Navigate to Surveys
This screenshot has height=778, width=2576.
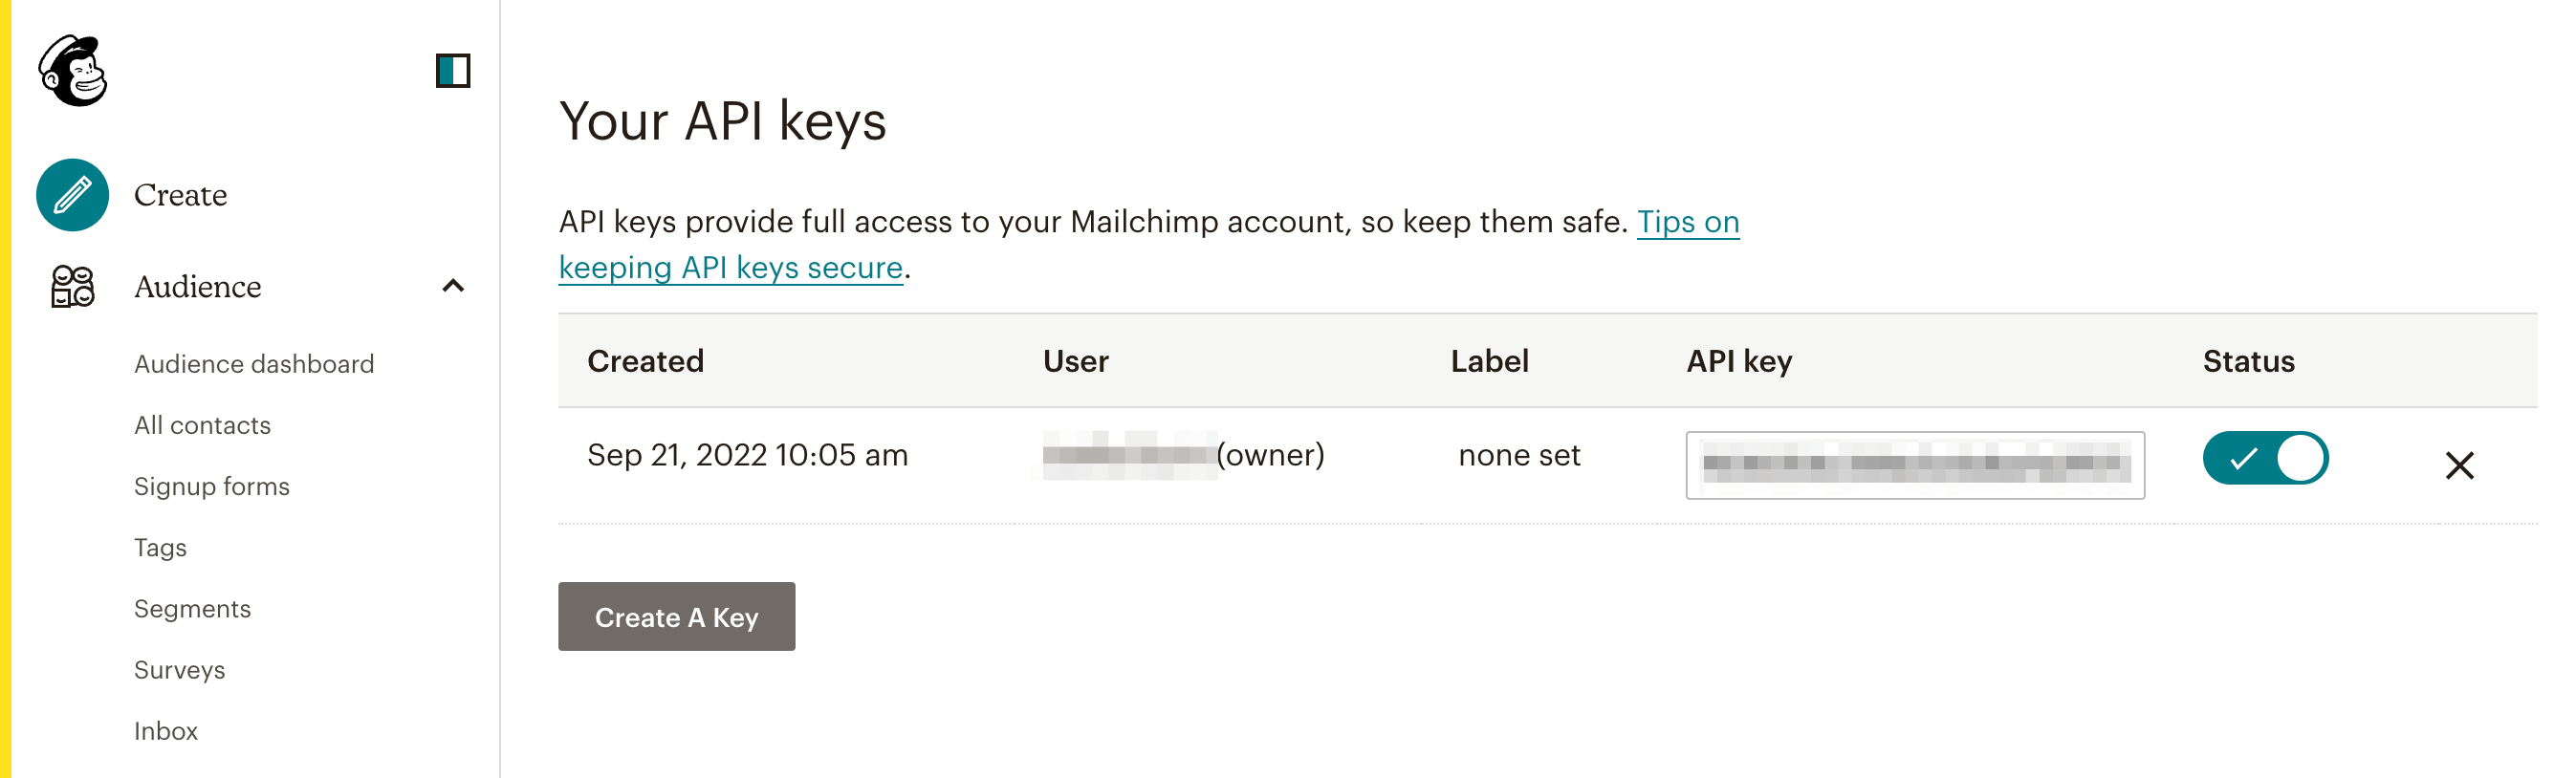[x=179, y=670]
